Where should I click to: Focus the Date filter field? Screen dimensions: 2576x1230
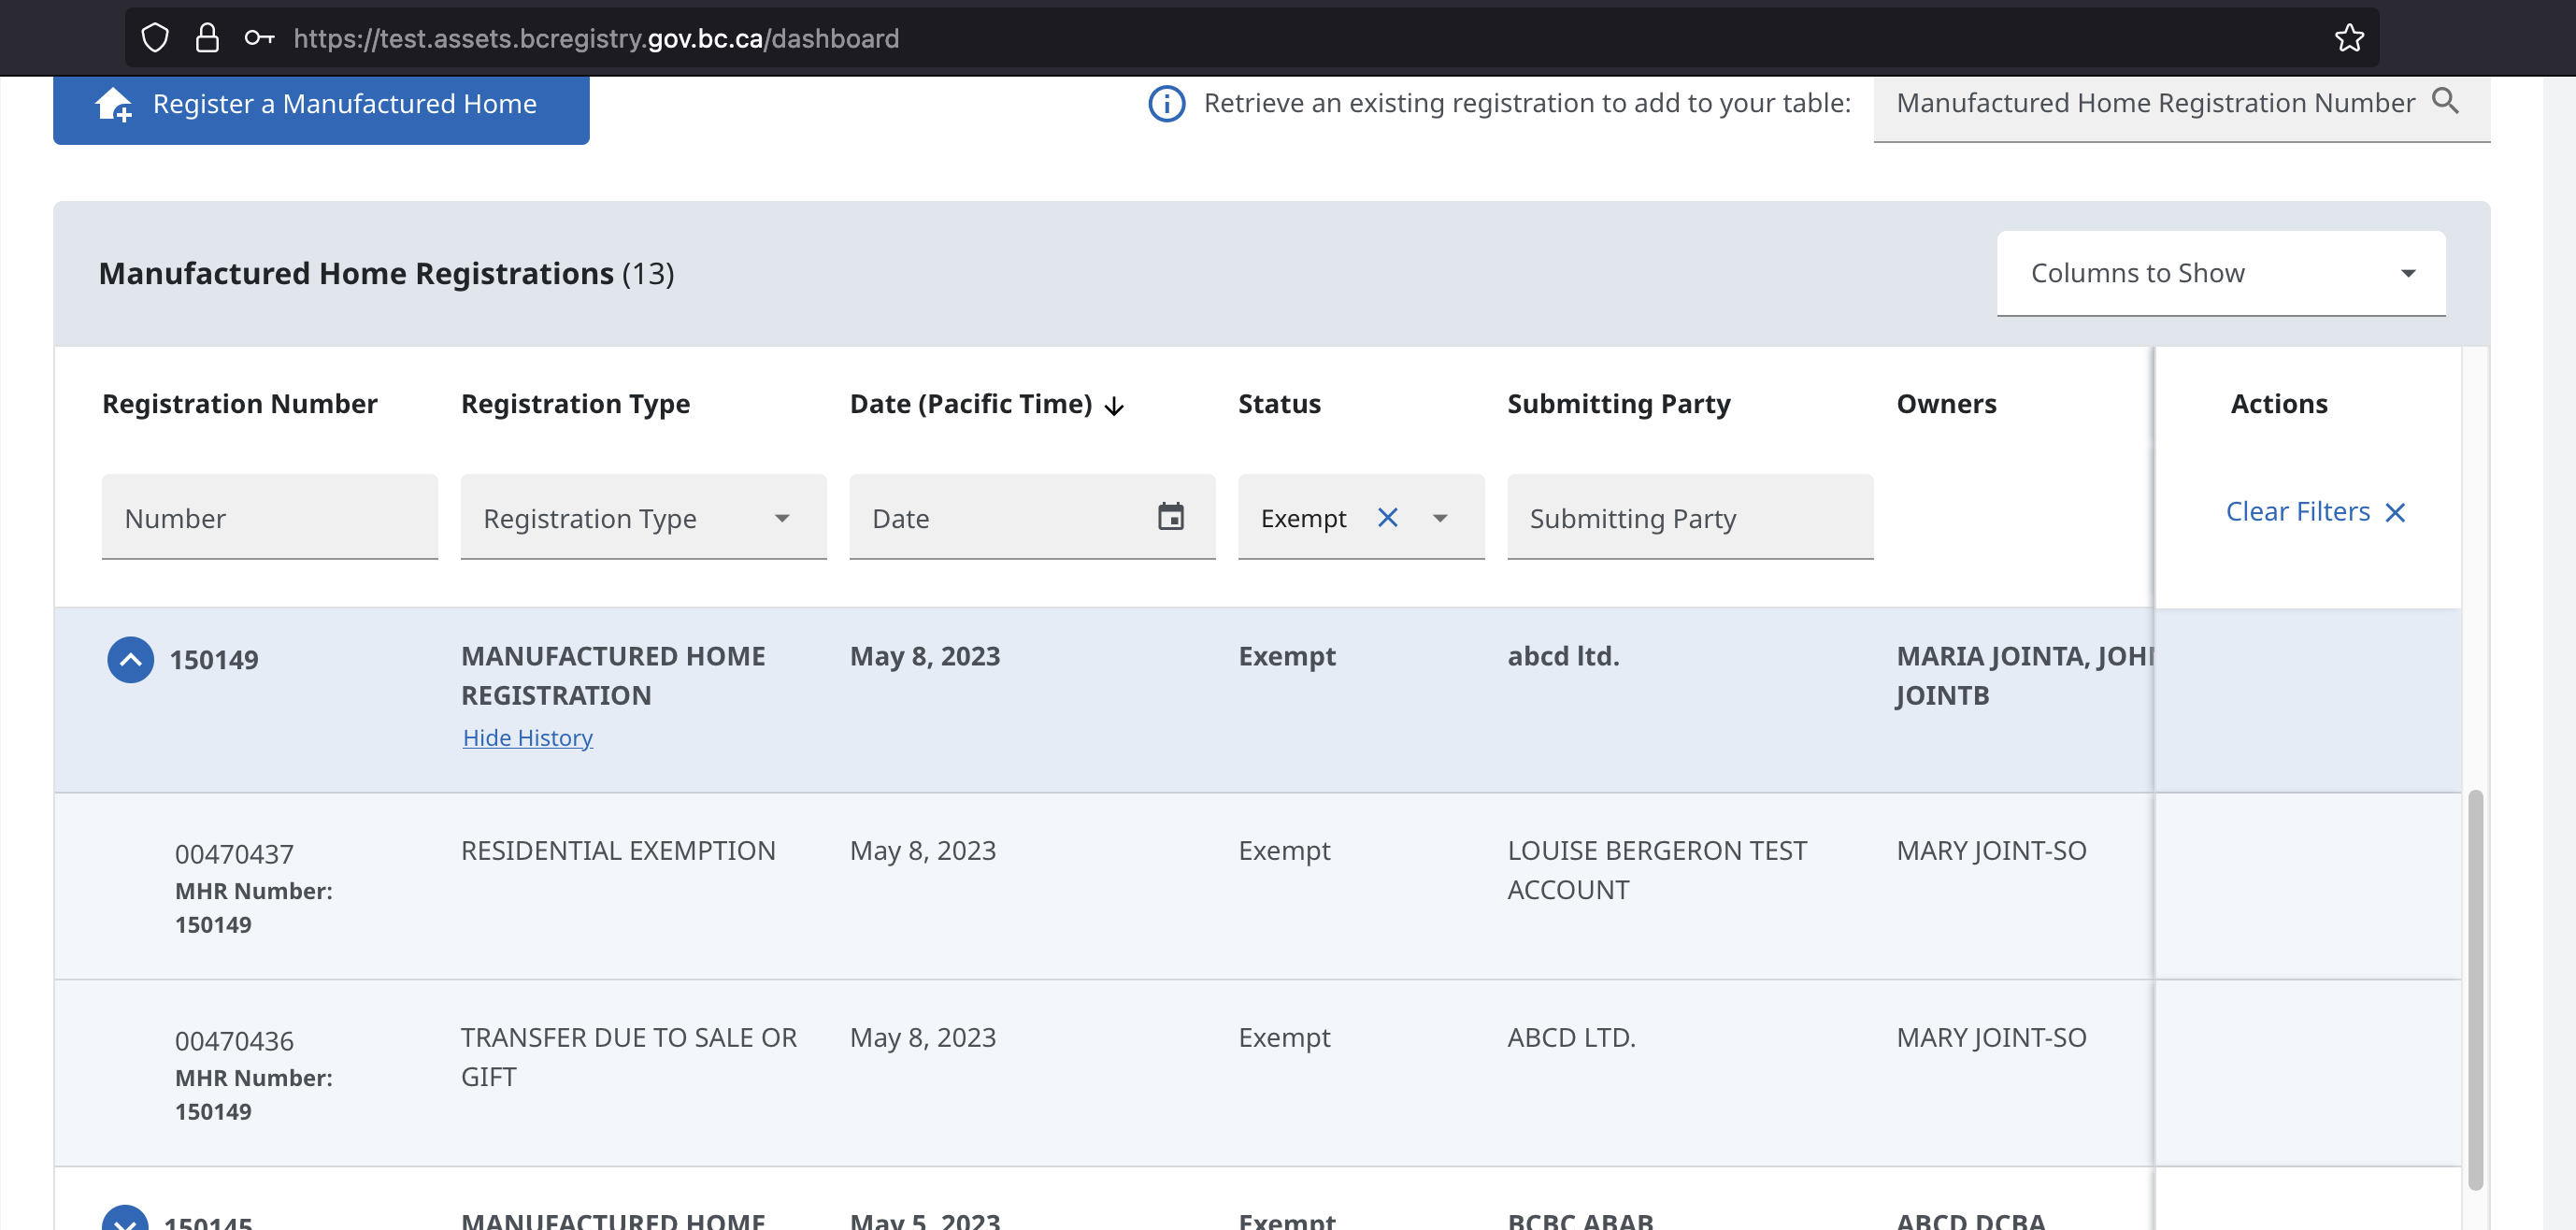[x=1032, y=517]
